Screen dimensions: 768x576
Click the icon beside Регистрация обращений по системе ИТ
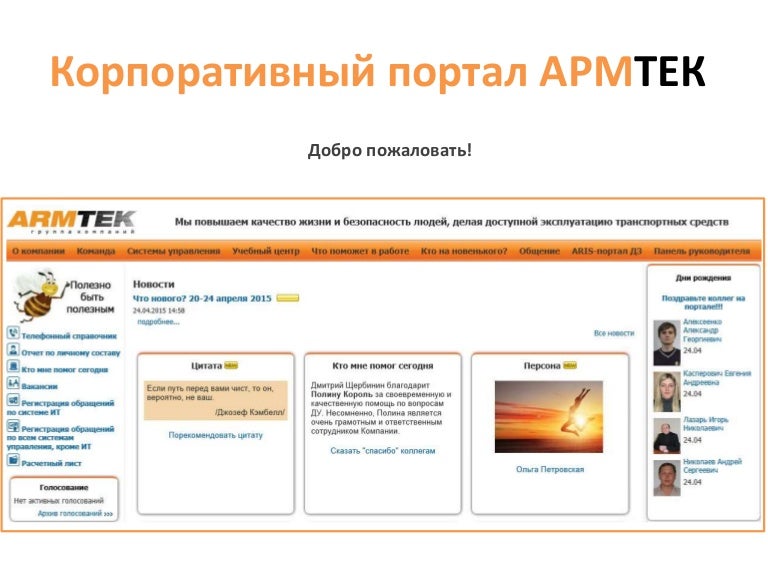(x=13, y=402)
